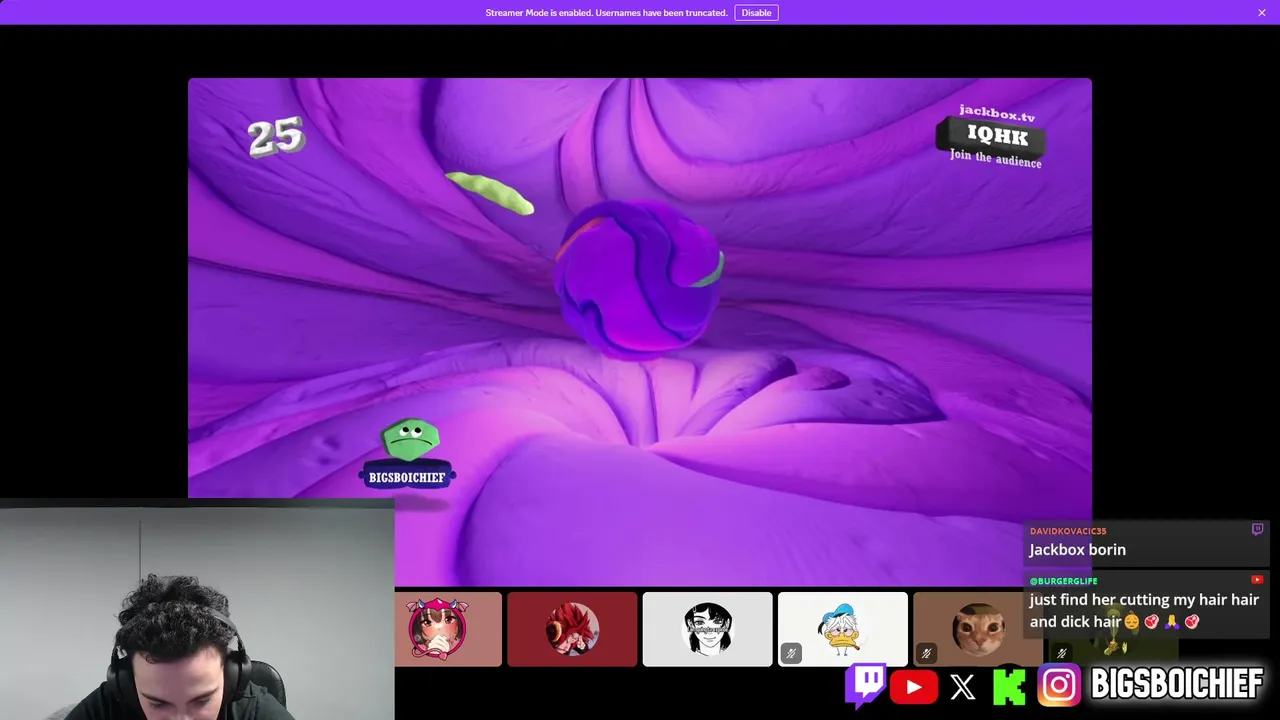Click the muted microphone icon on the cat avatar tile
This screenshot has width=1280, height=720.
926,654
